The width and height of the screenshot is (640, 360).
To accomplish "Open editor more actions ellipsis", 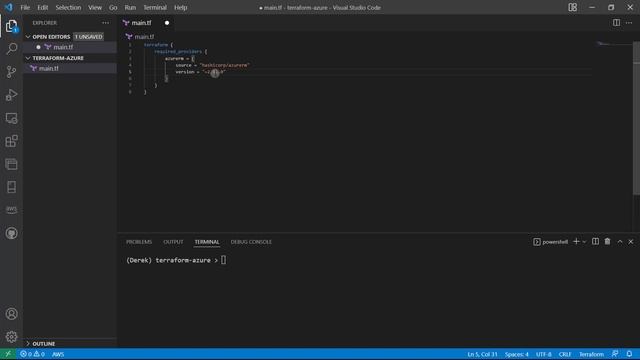I will (x=629, y=23).
